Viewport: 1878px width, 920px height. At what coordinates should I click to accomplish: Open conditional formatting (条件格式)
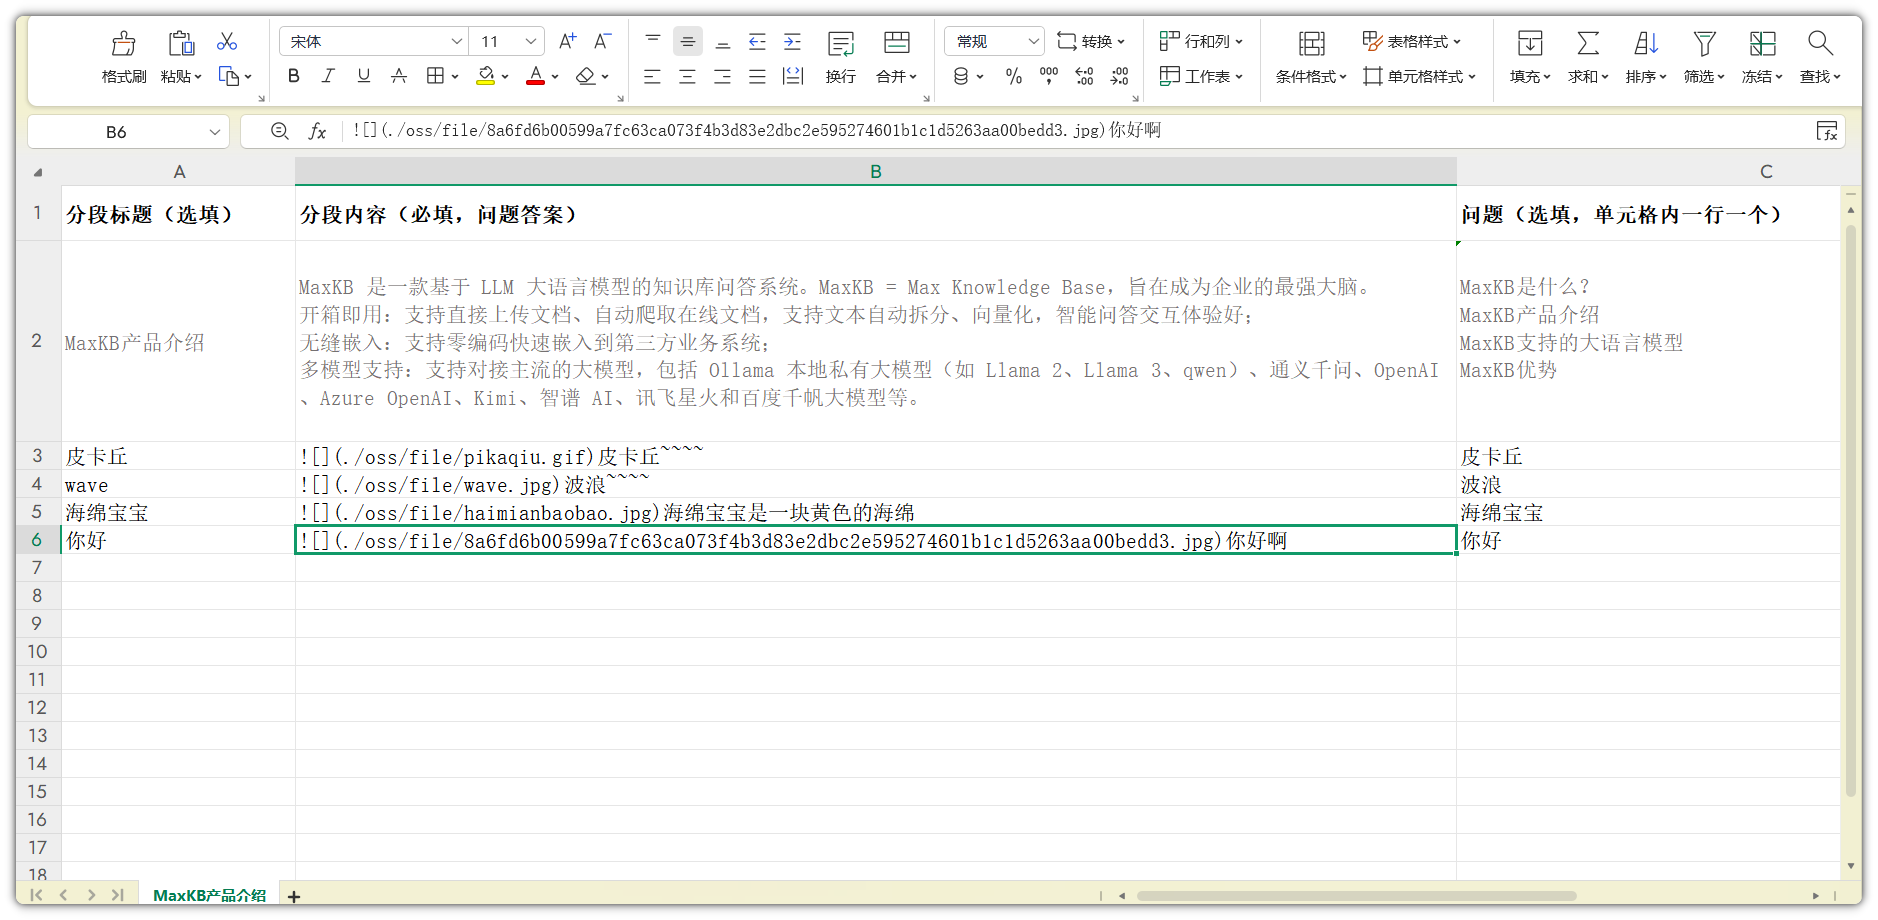1309,57
